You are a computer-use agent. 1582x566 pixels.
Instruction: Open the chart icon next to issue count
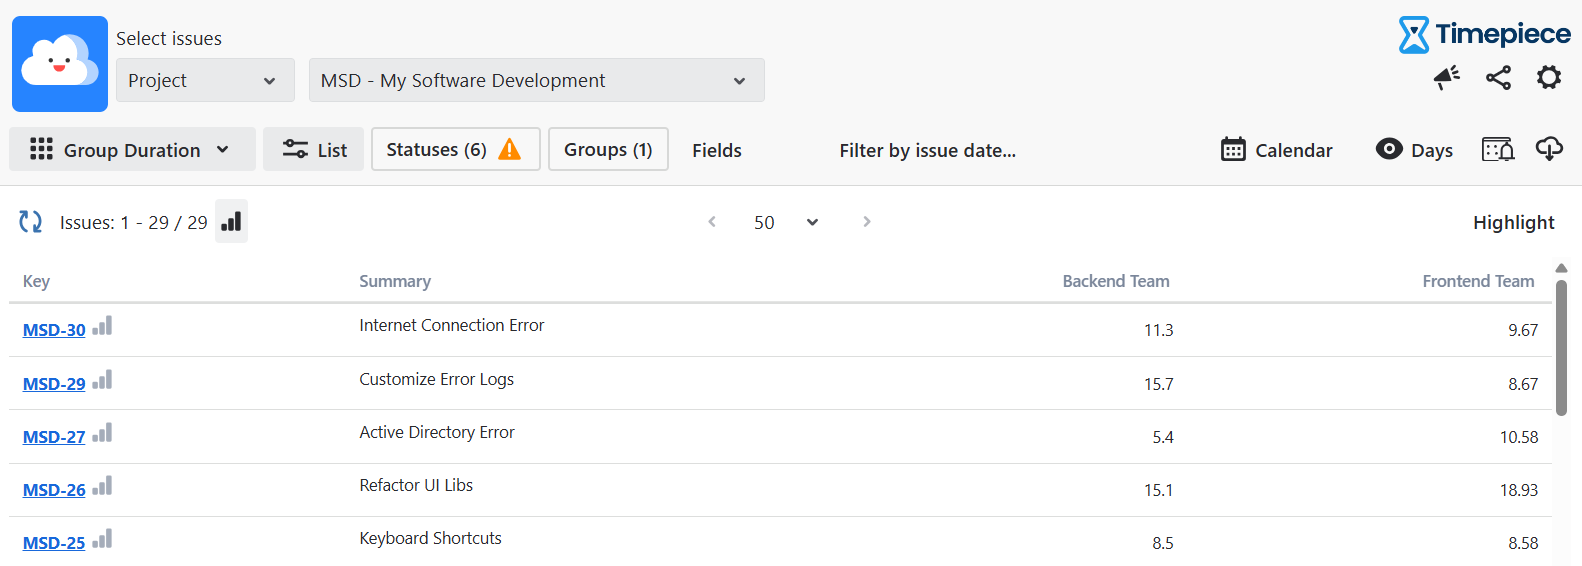coord(231,221)
